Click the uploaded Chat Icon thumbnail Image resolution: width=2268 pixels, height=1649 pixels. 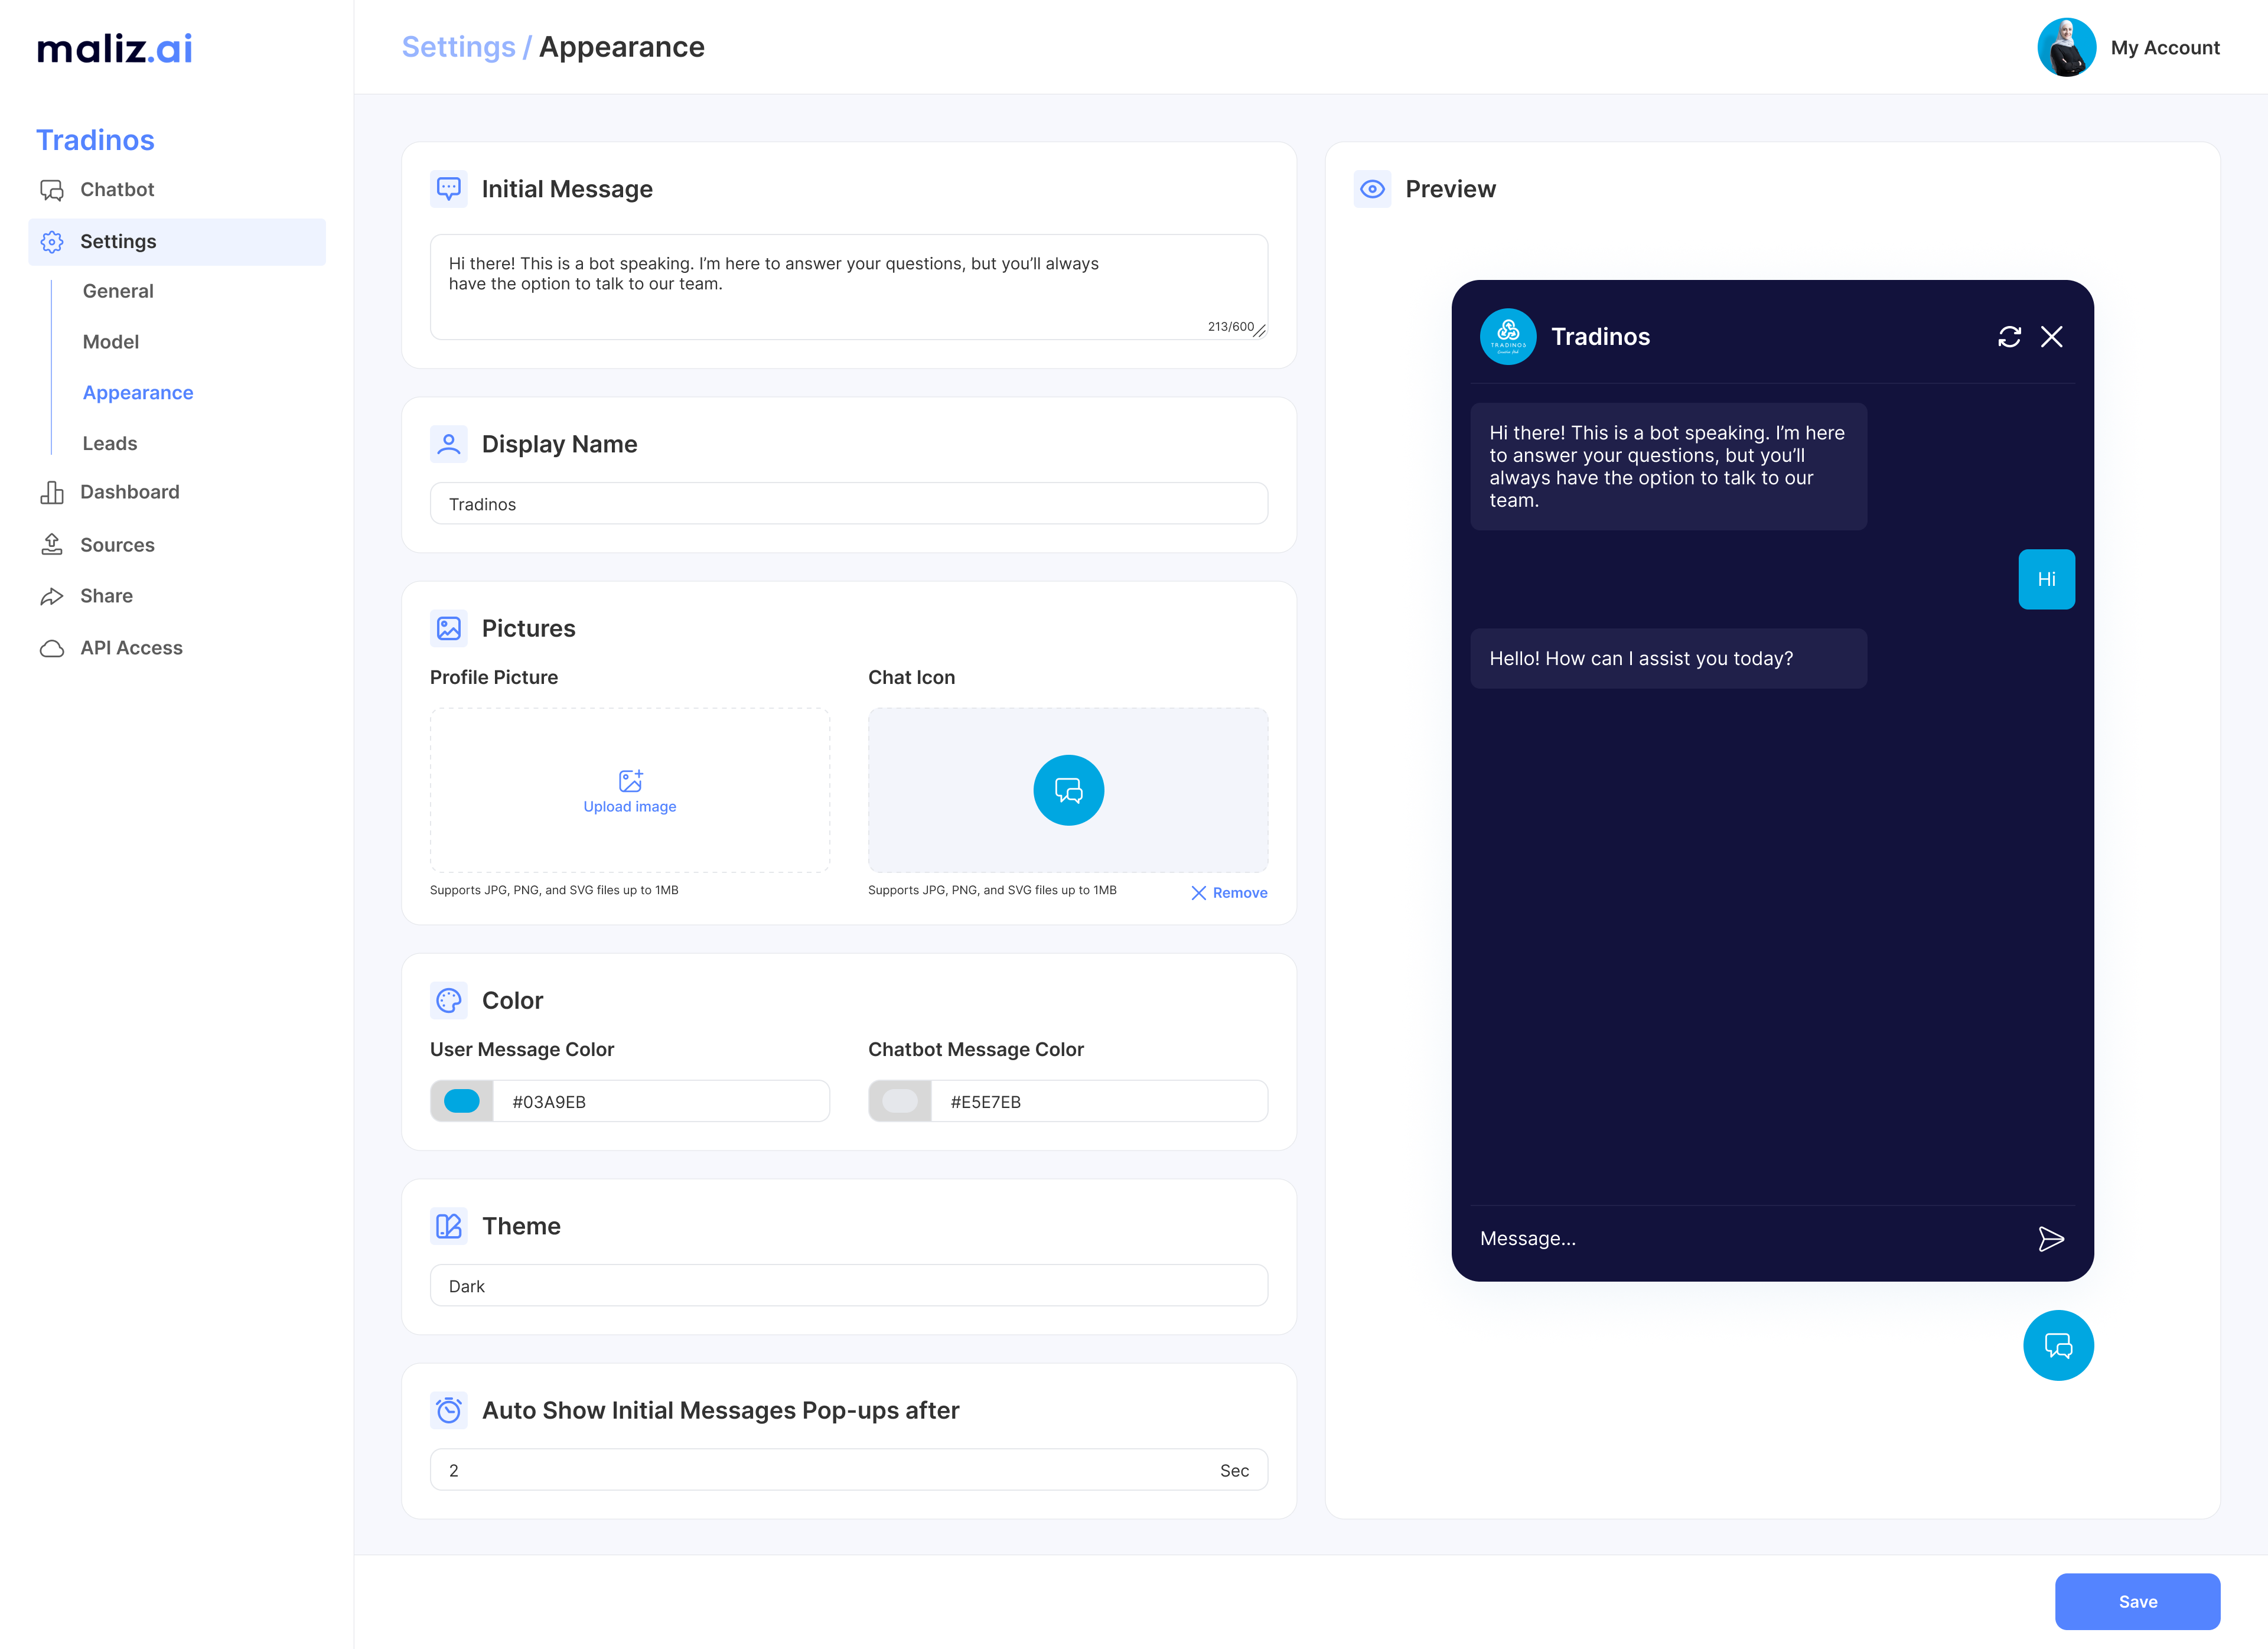click(x=1068, y=790)
